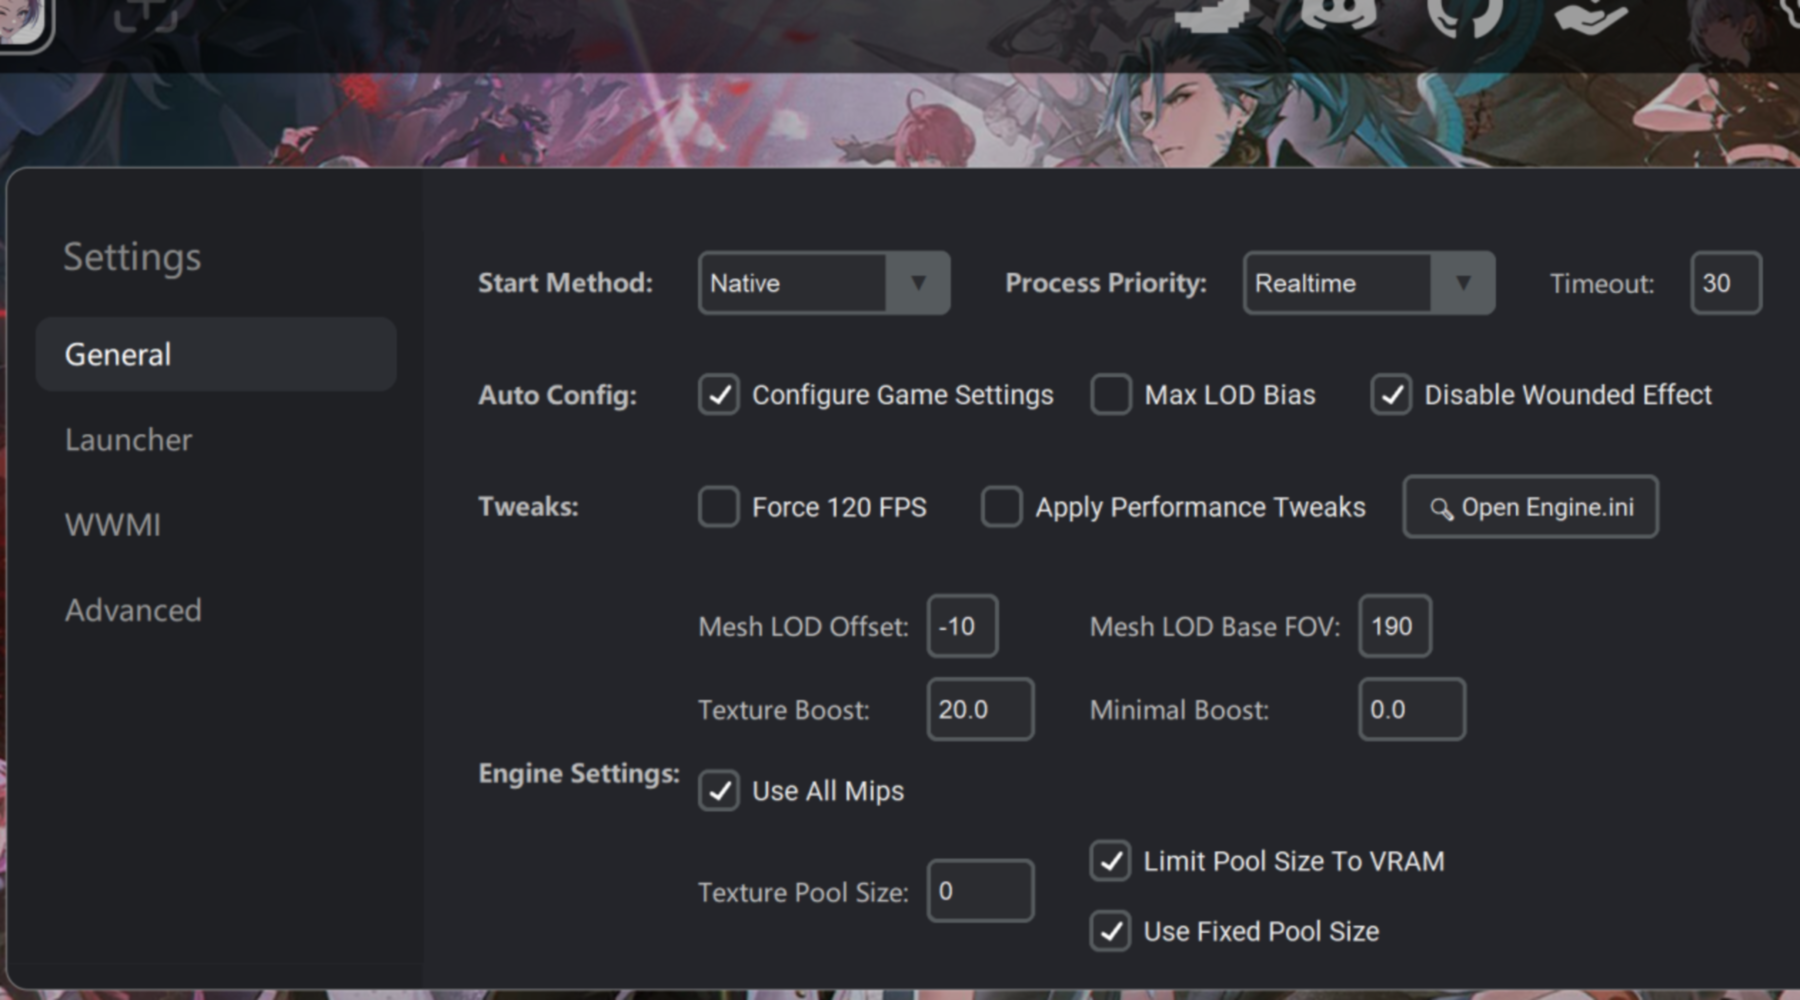This screenshot has height=1000, width=1800.
Task: Click the Open Engine.ini button
Action: (1530, 507)
